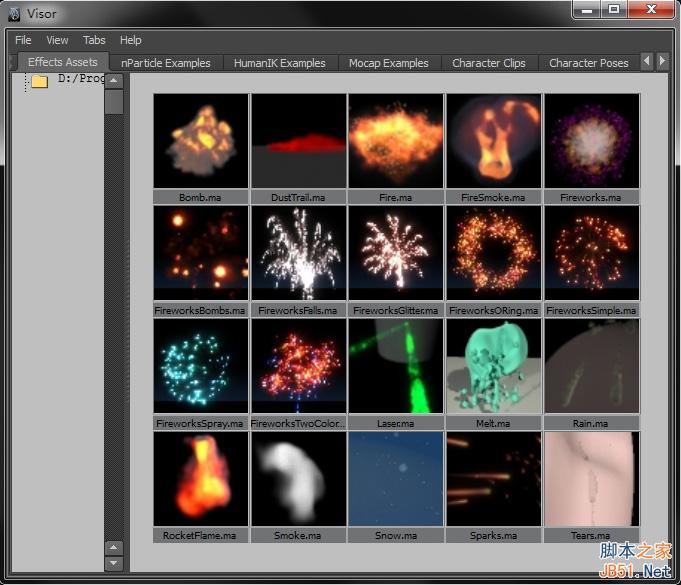Click the tab strip left arrow
The height and width of the screenshot is (585, 681).
[x=647, y=61]
